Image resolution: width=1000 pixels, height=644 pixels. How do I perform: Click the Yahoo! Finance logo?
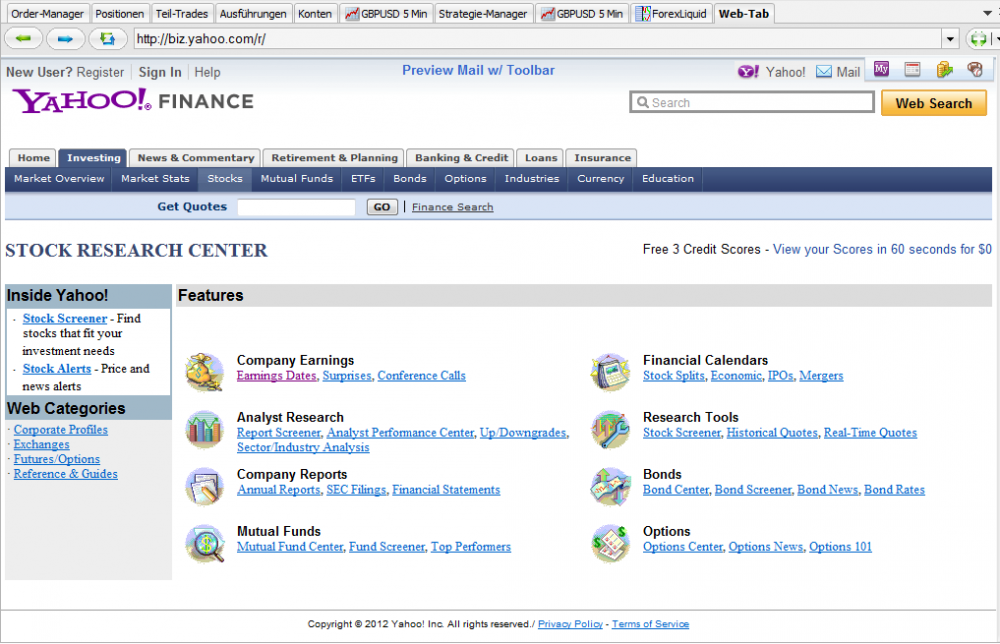tap(133, 101)
